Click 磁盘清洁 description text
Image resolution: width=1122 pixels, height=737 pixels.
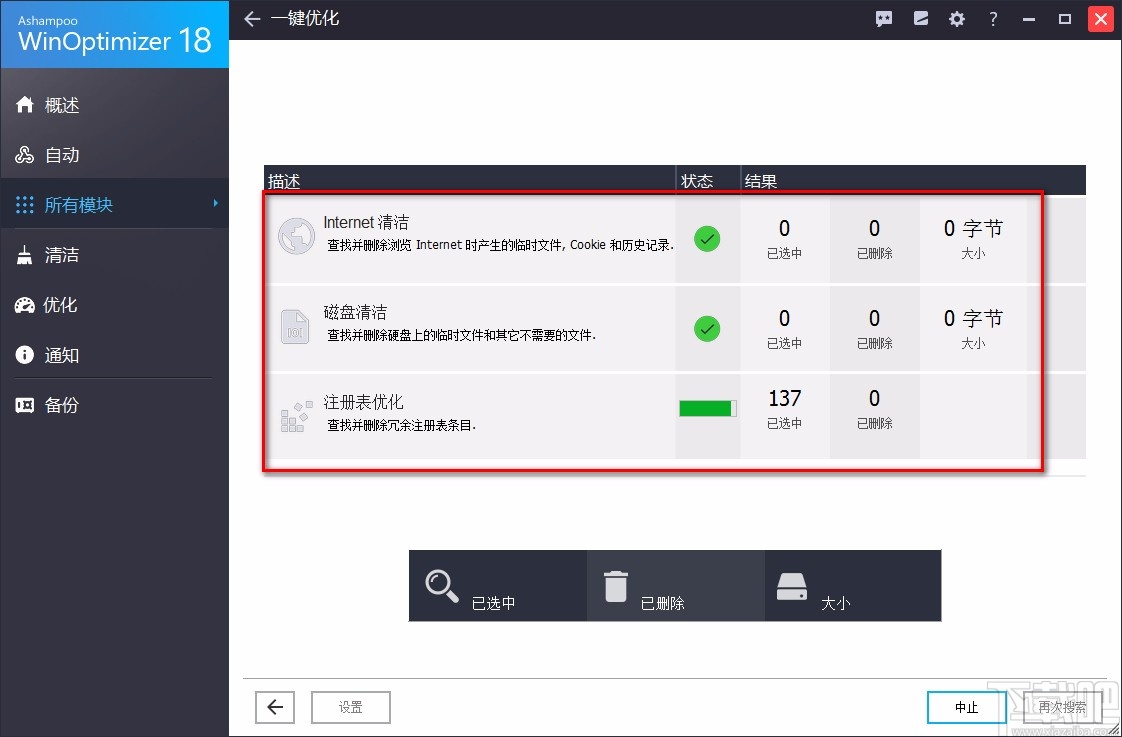462,335
